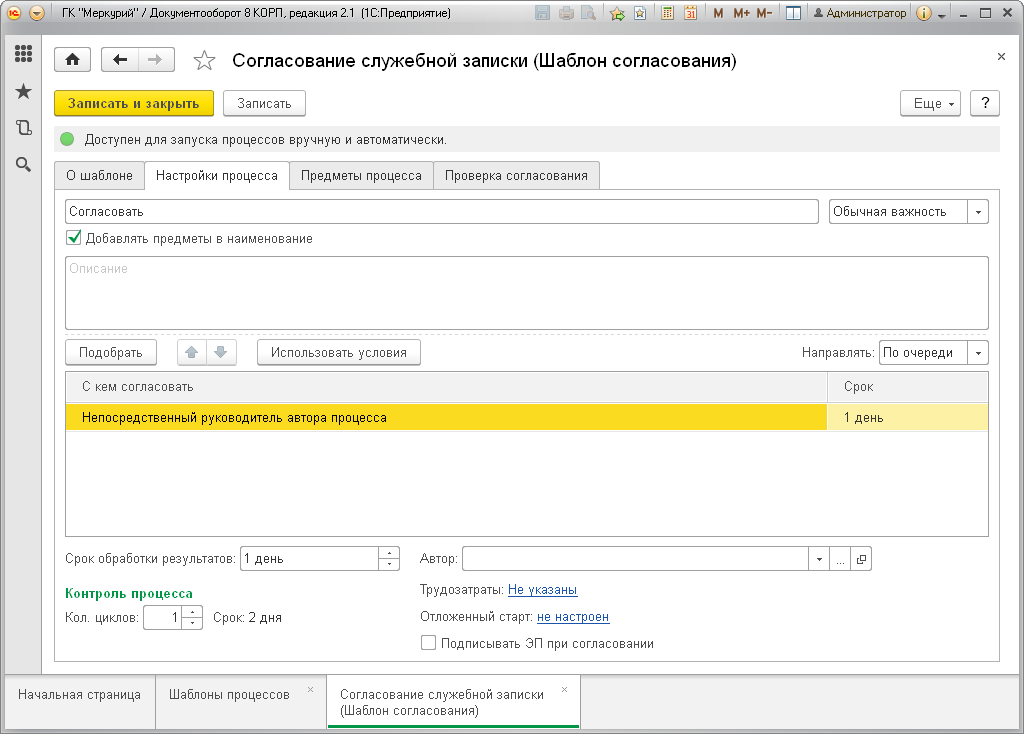
Task: Open the sections menu grid icon
Action: pyautogui.click(x=24, y=54)
